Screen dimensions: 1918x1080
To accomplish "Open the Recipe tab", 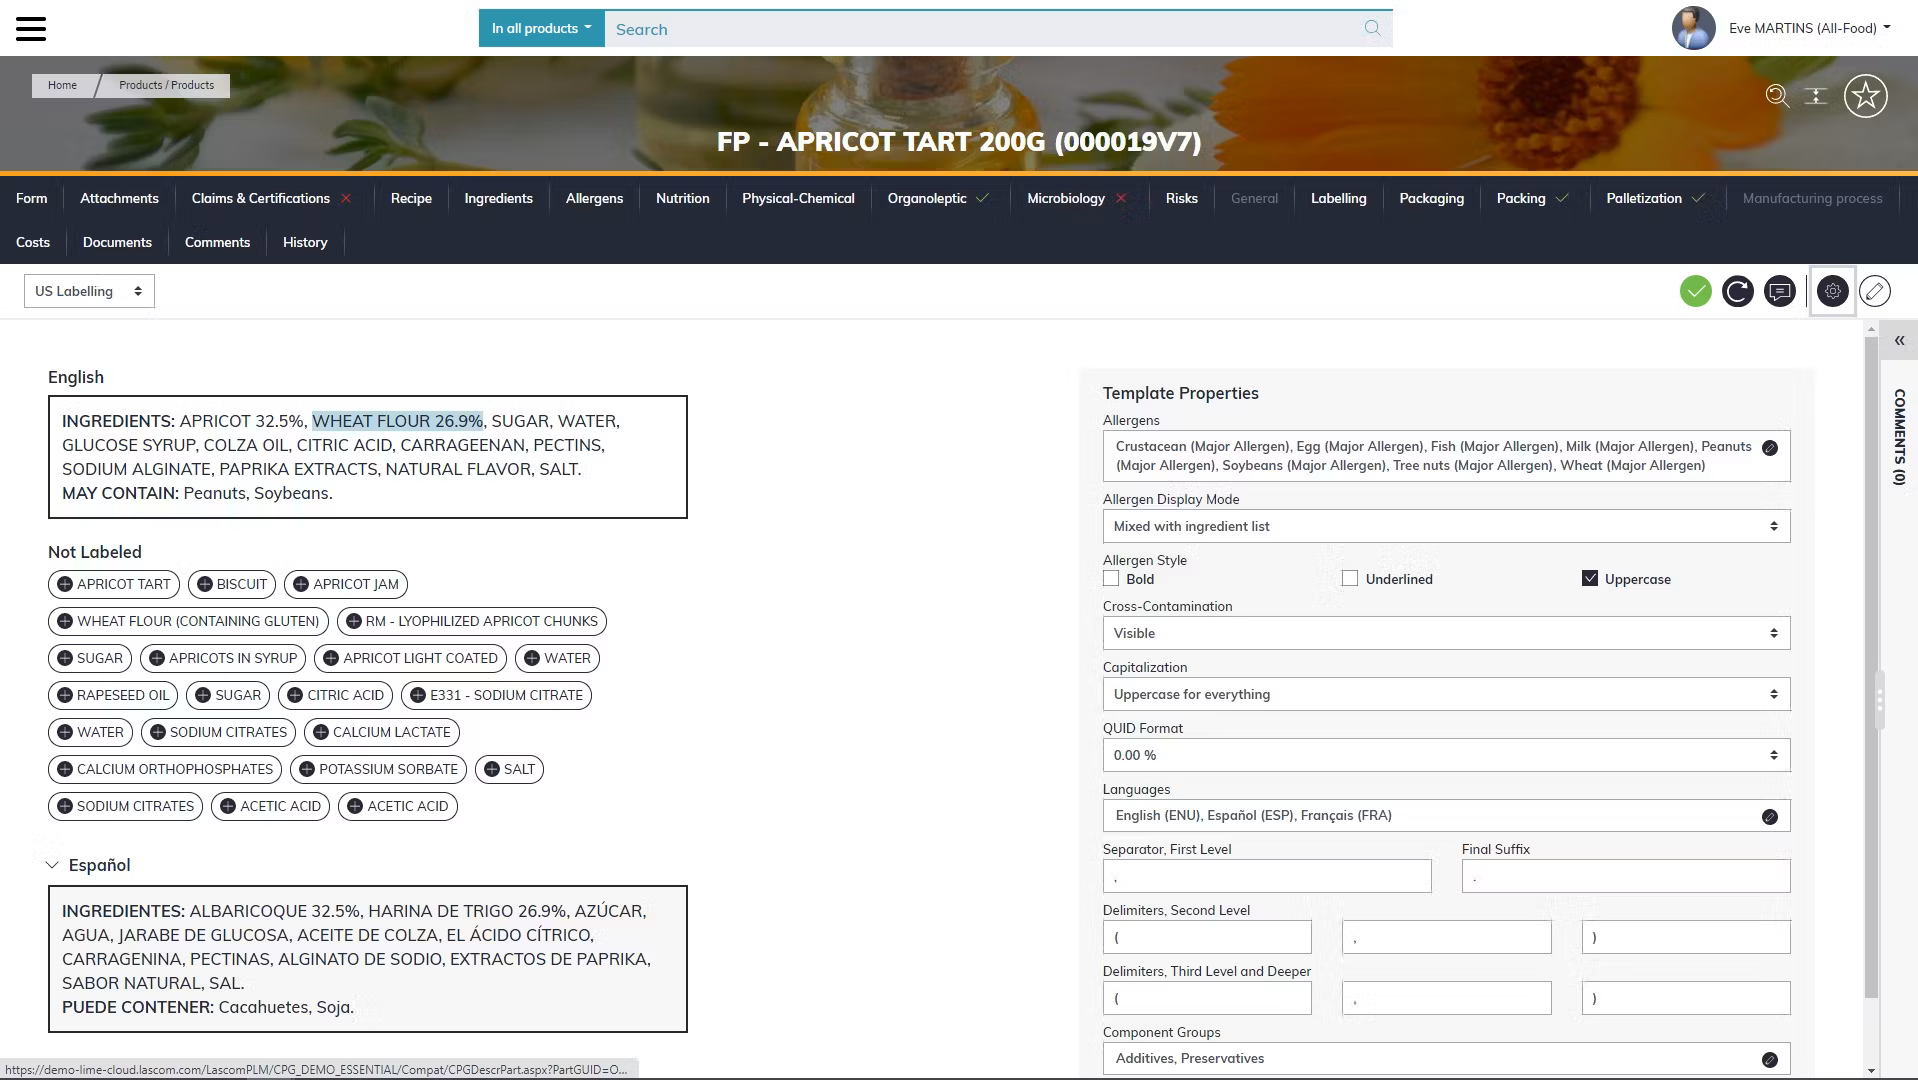I will coord(411,198).
